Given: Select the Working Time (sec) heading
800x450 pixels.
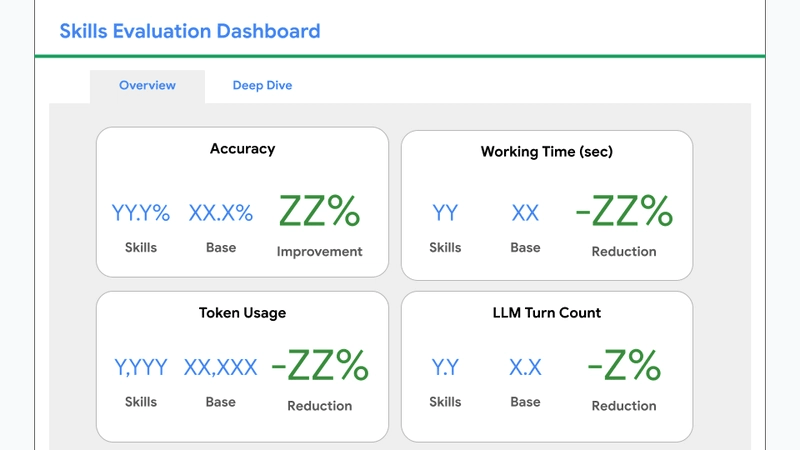Looking at the screenshot, I should click(x=546, y=152).
